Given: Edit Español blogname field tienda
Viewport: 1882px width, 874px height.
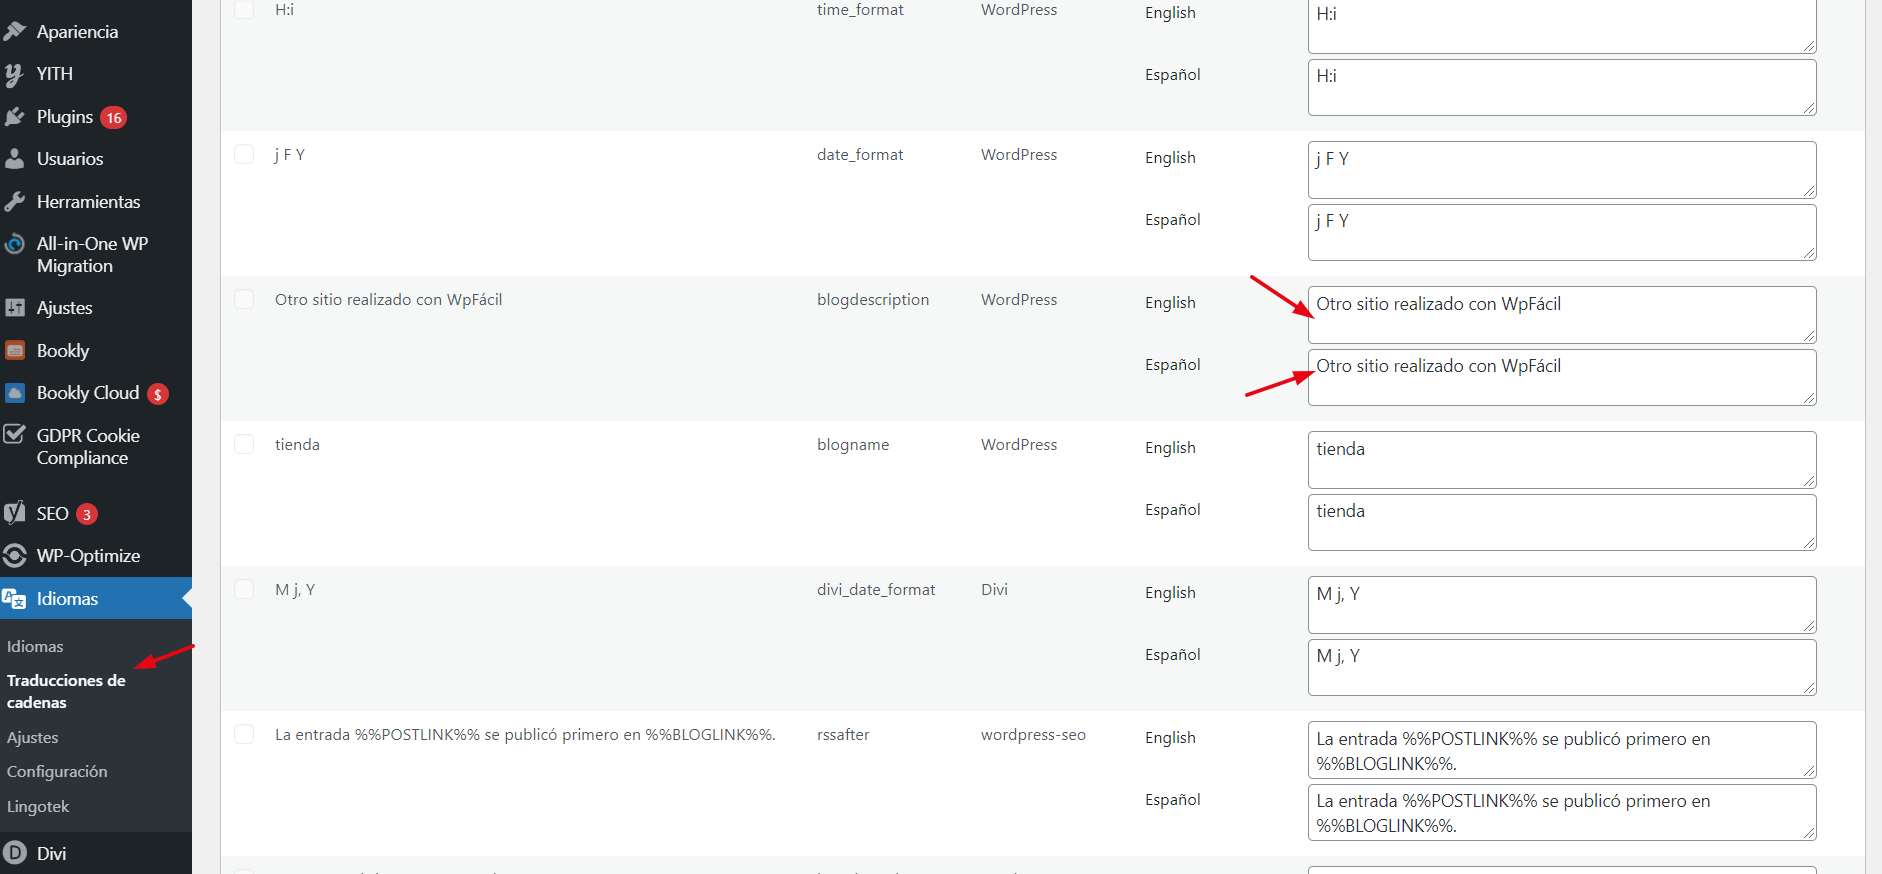Looking at the screenshot, I should coord(1562,522).
